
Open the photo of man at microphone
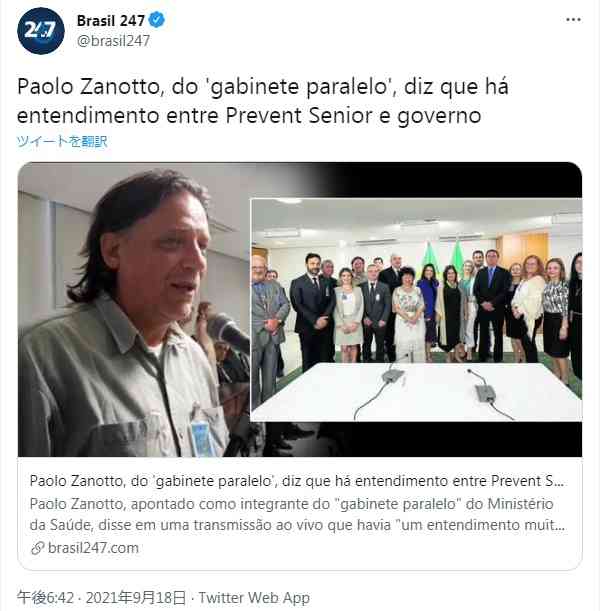pos(133,310)
